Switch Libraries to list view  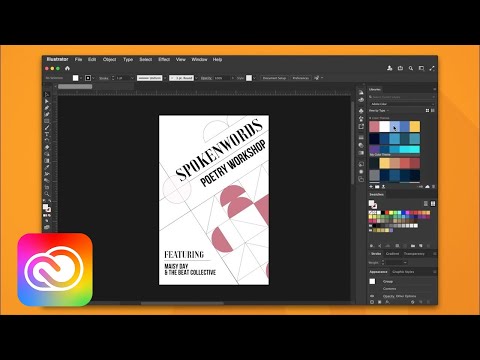click(433, 110)
